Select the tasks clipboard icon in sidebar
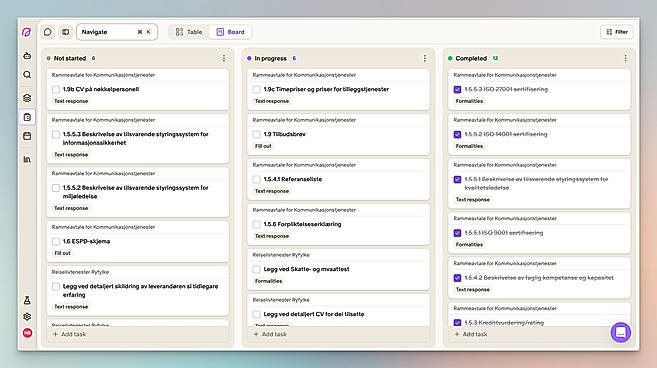 tap(27, 117)
